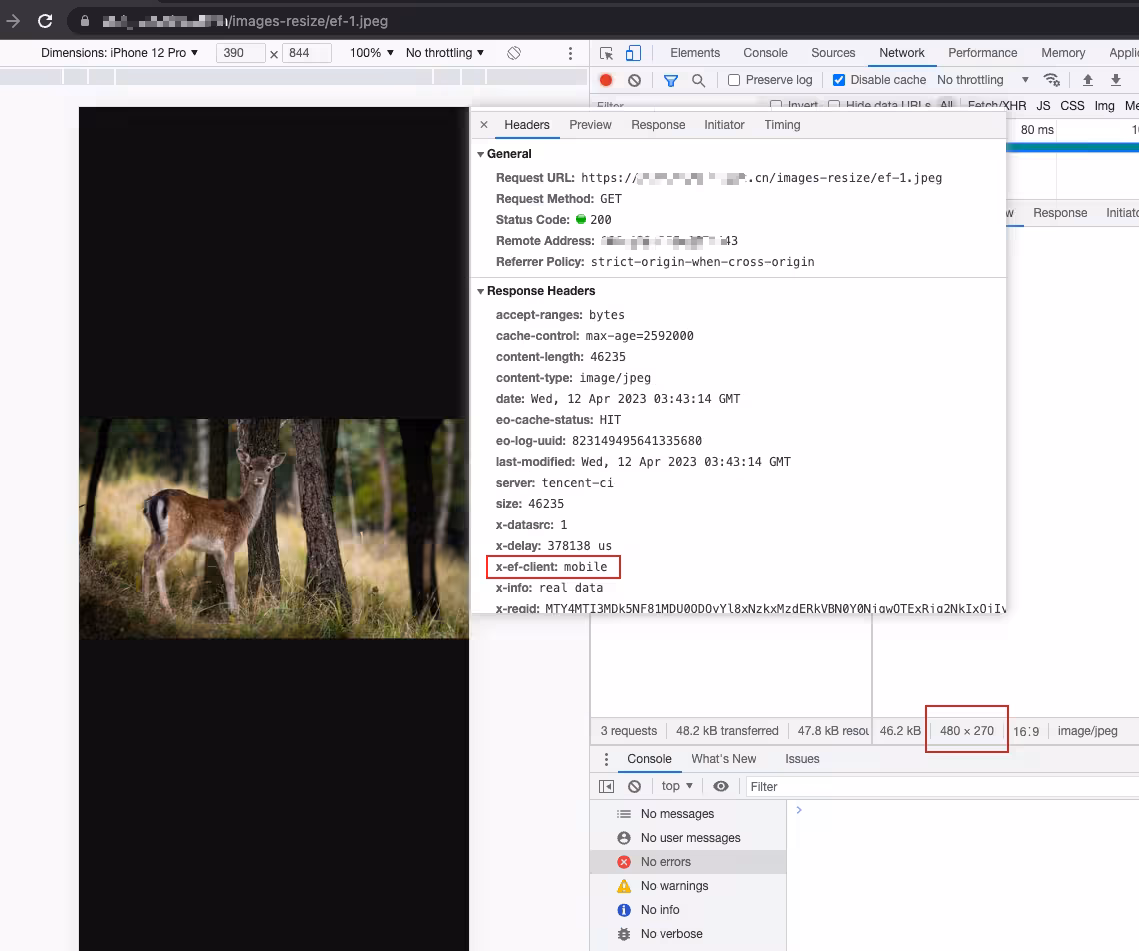Switch to the Timing tab
This screenshot has height=951, width=1139.
pos(782,125)
